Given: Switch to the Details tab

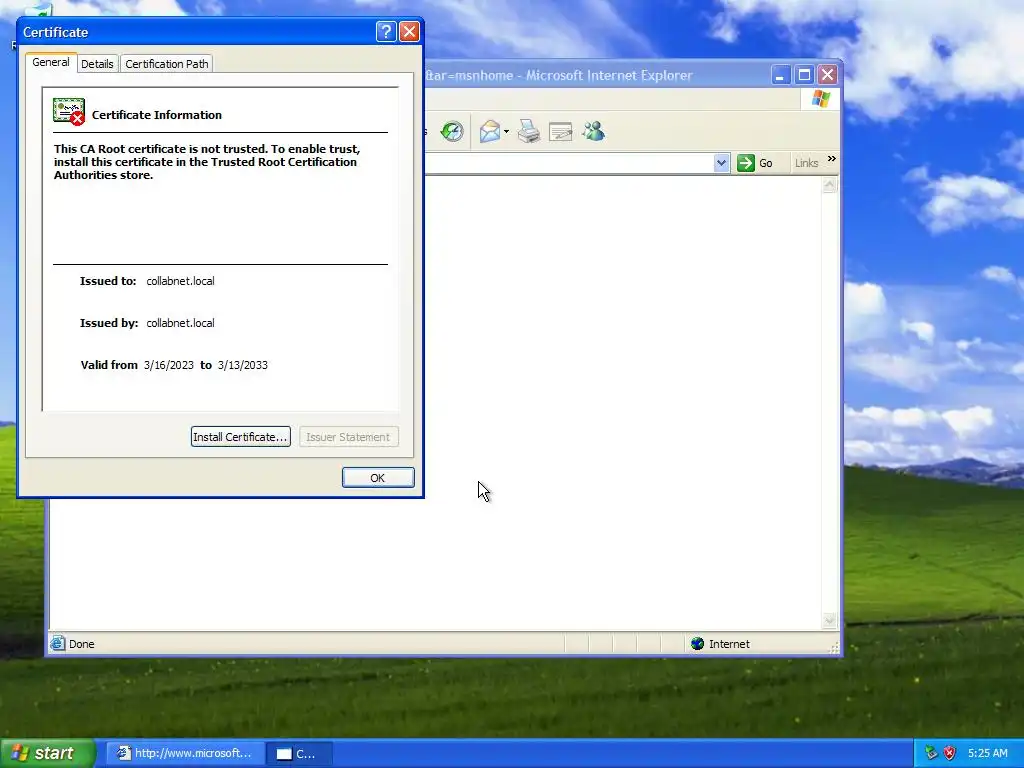Looking at the screenshot, I should 97,64.
